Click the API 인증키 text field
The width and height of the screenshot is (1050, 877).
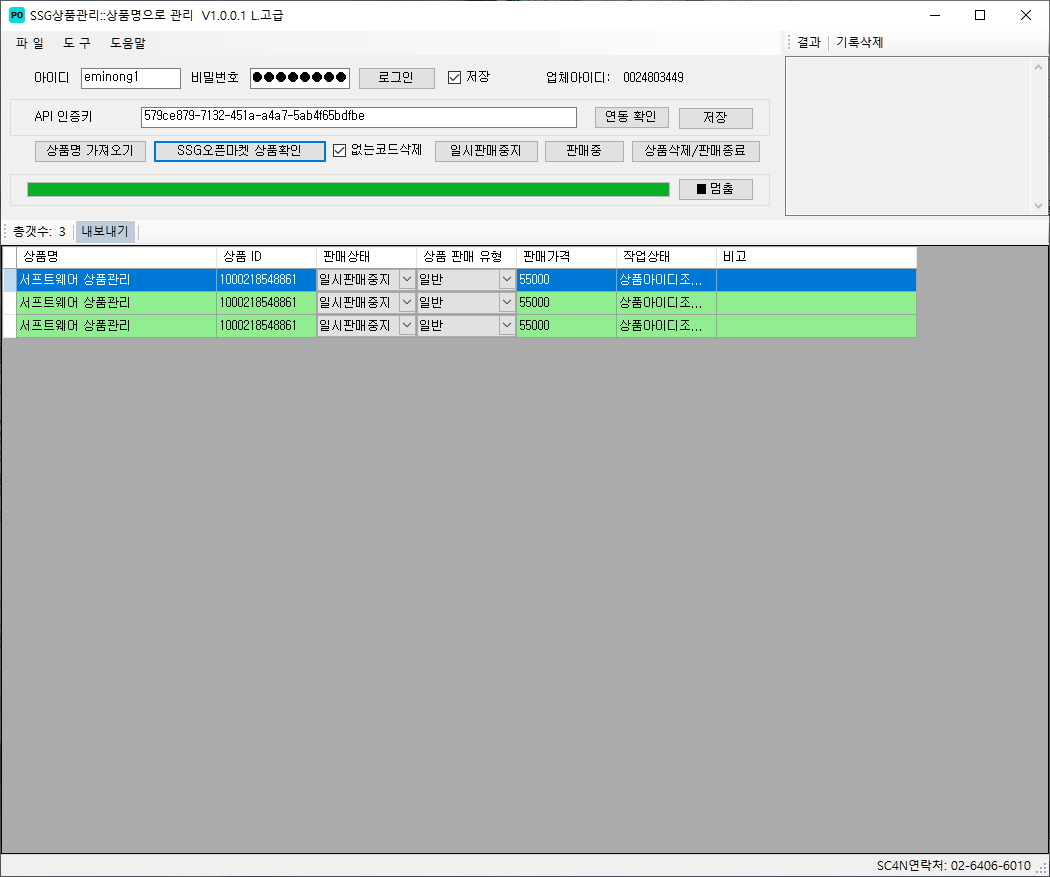click(x=359, y=117)
